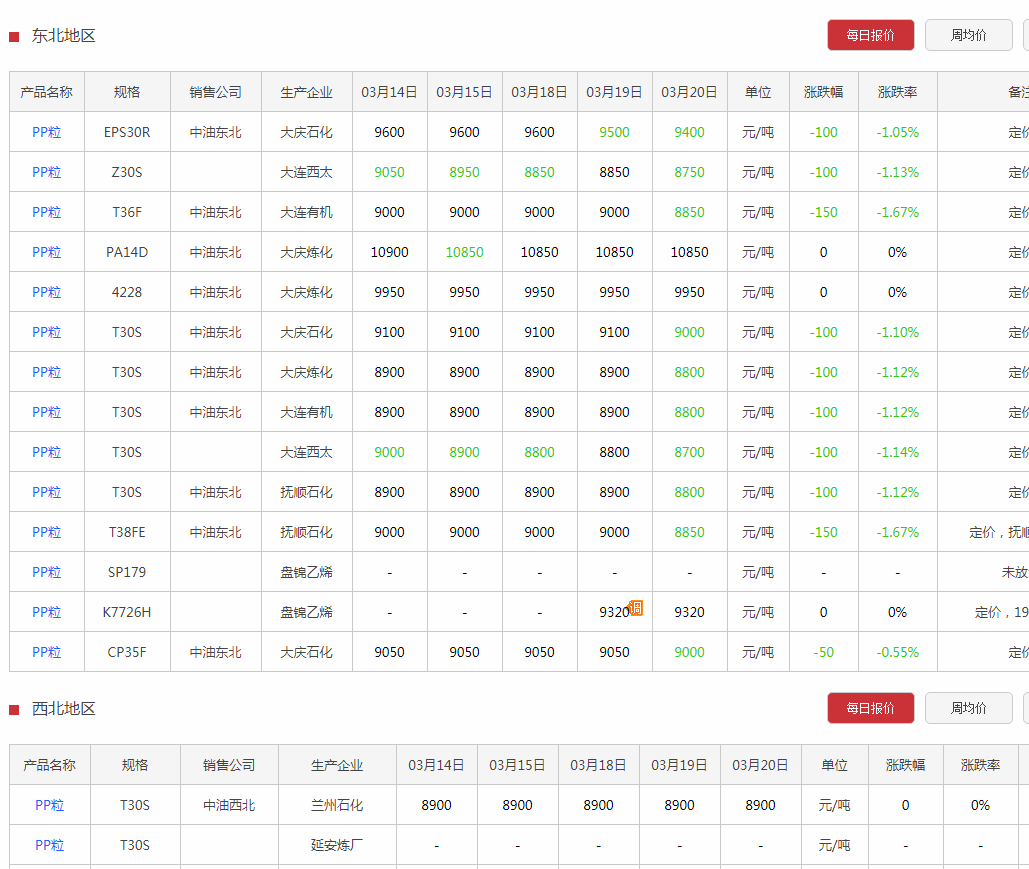Open PP粒 link in 兰州石化 row

point(50,805)
